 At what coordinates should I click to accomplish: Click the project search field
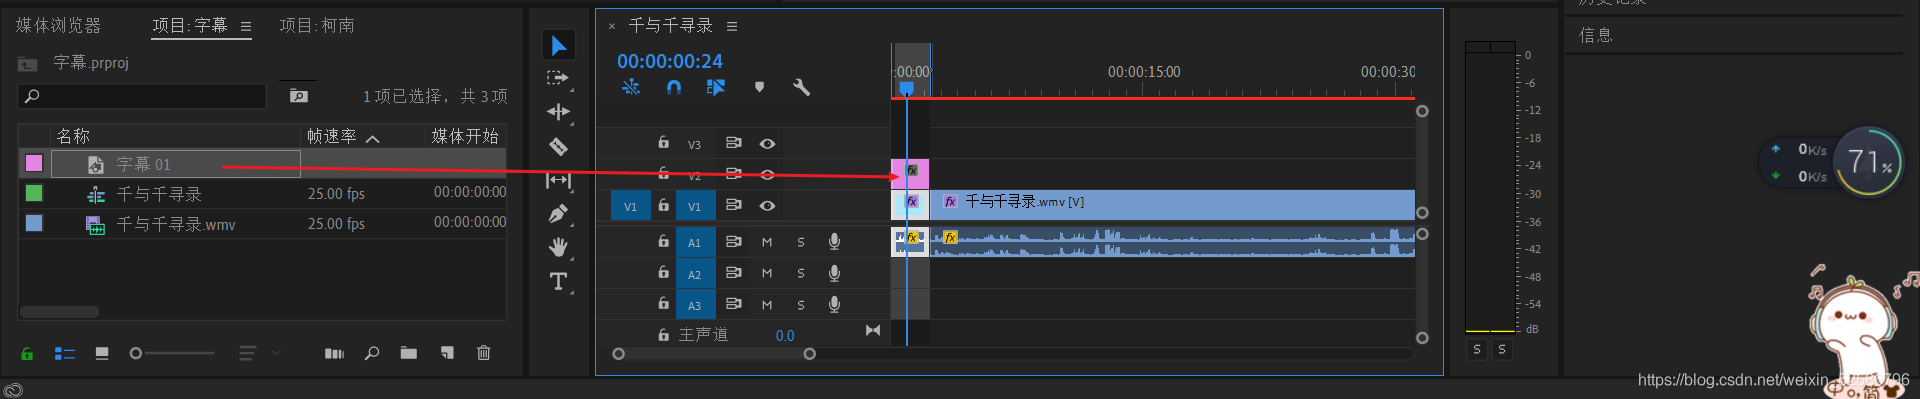[x=142, y=96]
